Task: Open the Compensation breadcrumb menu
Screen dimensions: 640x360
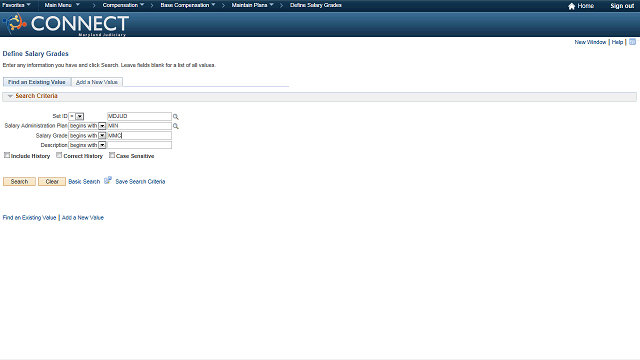Action: tap(123, 5)
